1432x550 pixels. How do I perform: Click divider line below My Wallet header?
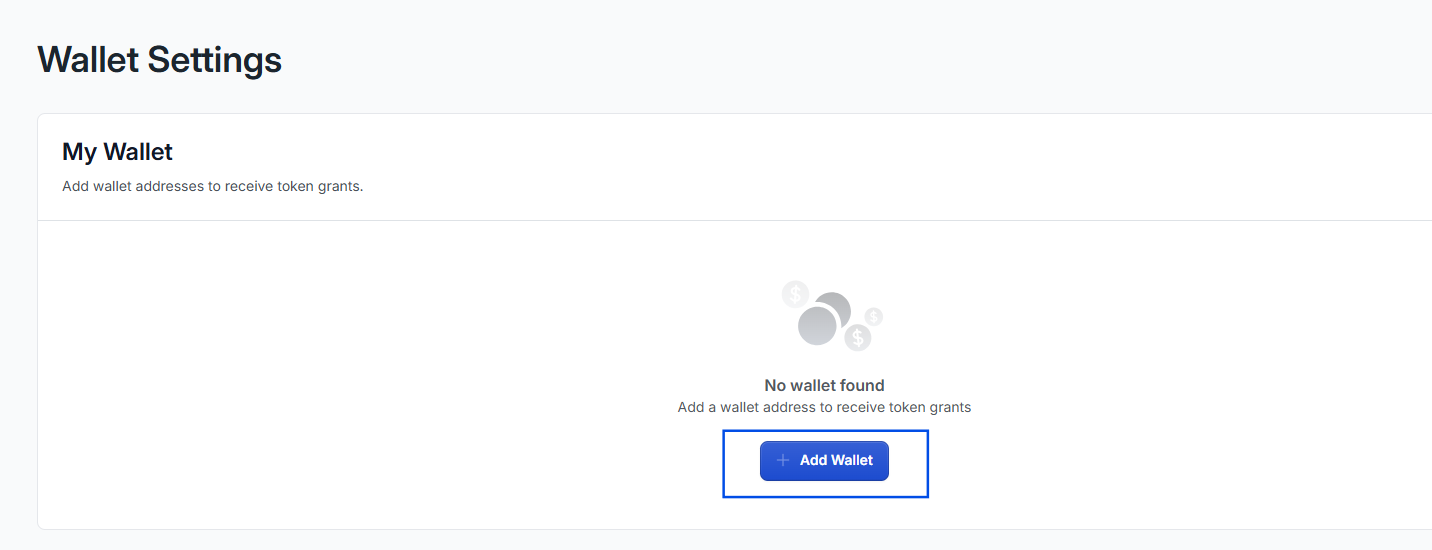pyautogui.click(x=735, y=220)
